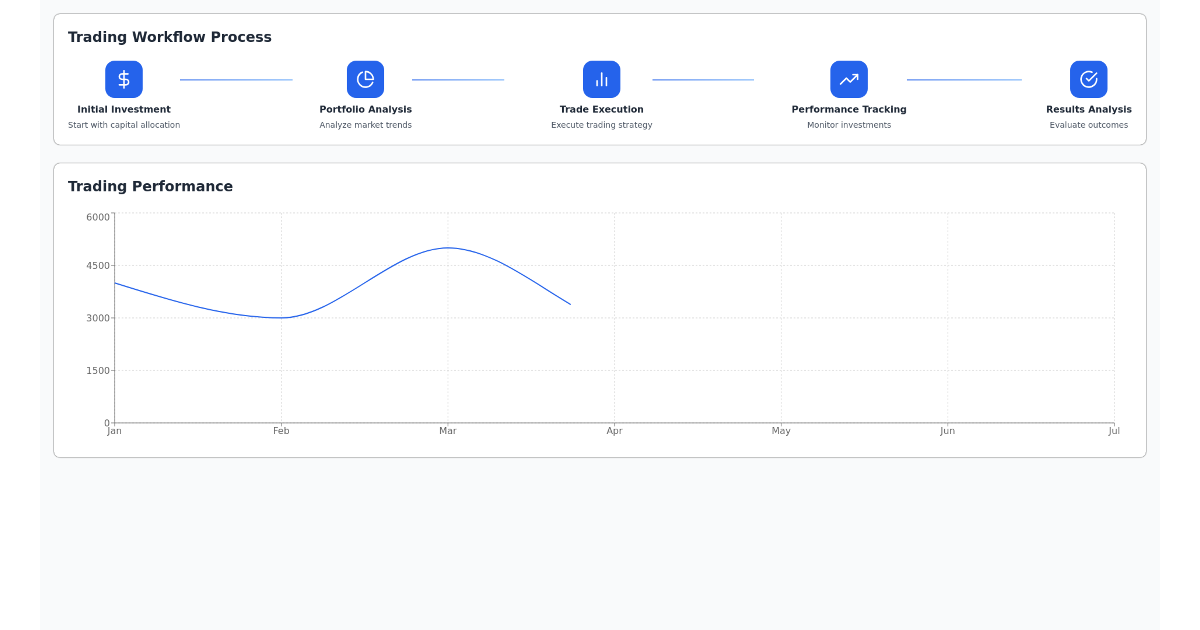Open the bar chart Trade Execution icon
The width and height of the screenshot is (1200, 630).
coord(601,79)
